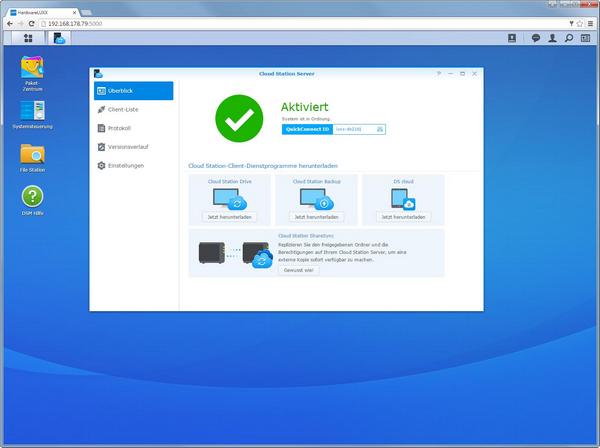Click the Cloud Station Backup monitor icon
Viewport: 600px width, 448px height.
(316, 199)
